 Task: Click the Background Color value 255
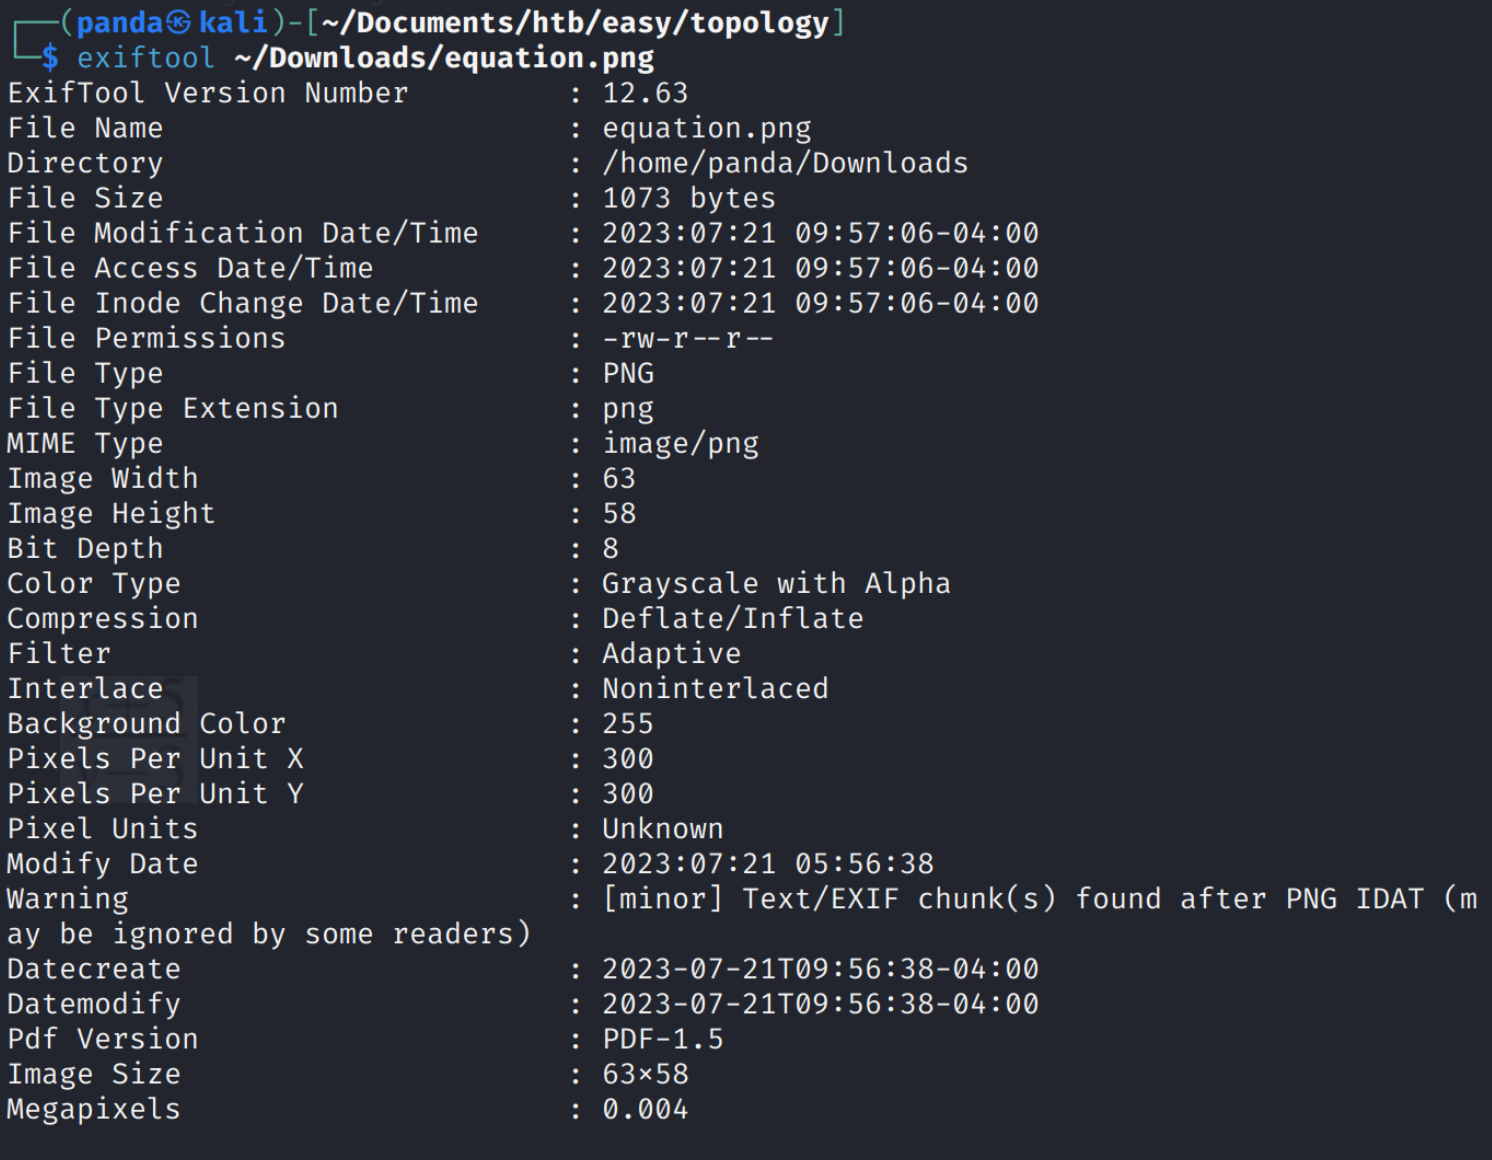[628, 724]
